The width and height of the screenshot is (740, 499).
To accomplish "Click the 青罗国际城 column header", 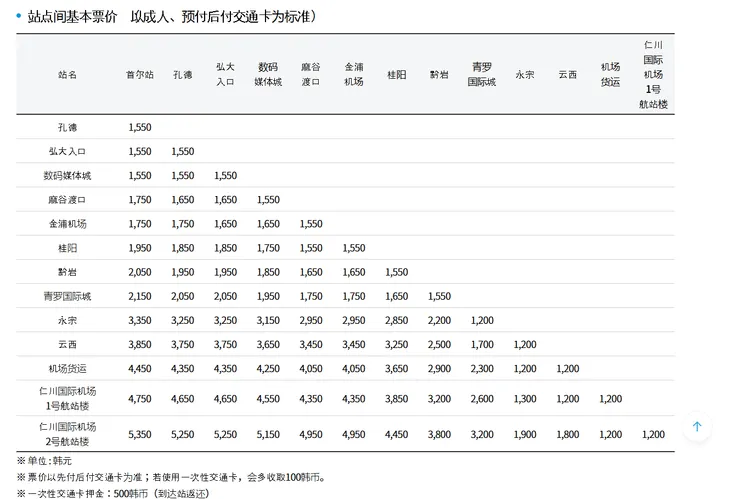I will [x=482, y=75].
